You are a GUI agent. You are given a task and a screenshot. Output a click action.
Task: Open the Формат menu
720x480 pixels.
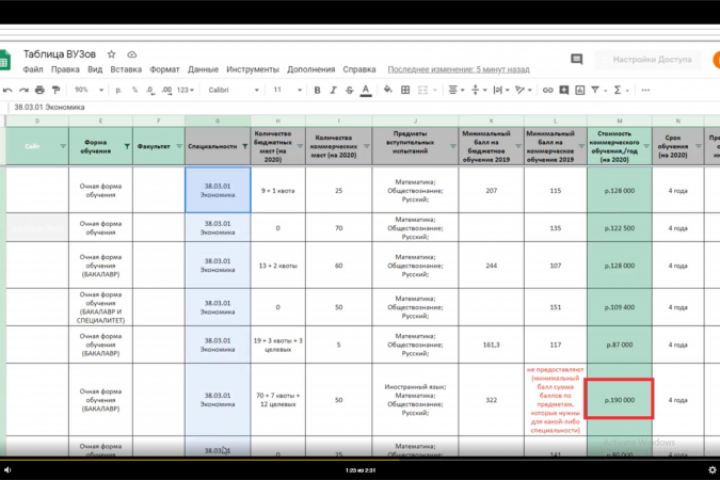pos(164,69)
